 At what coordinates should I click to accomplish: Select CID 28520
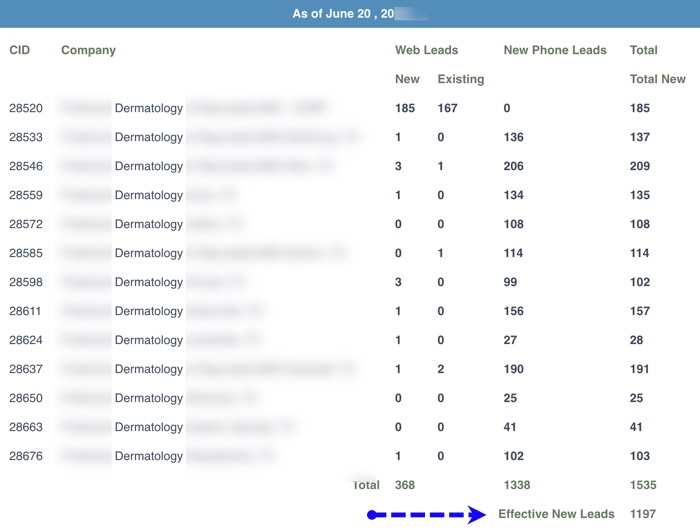[26, 108]
